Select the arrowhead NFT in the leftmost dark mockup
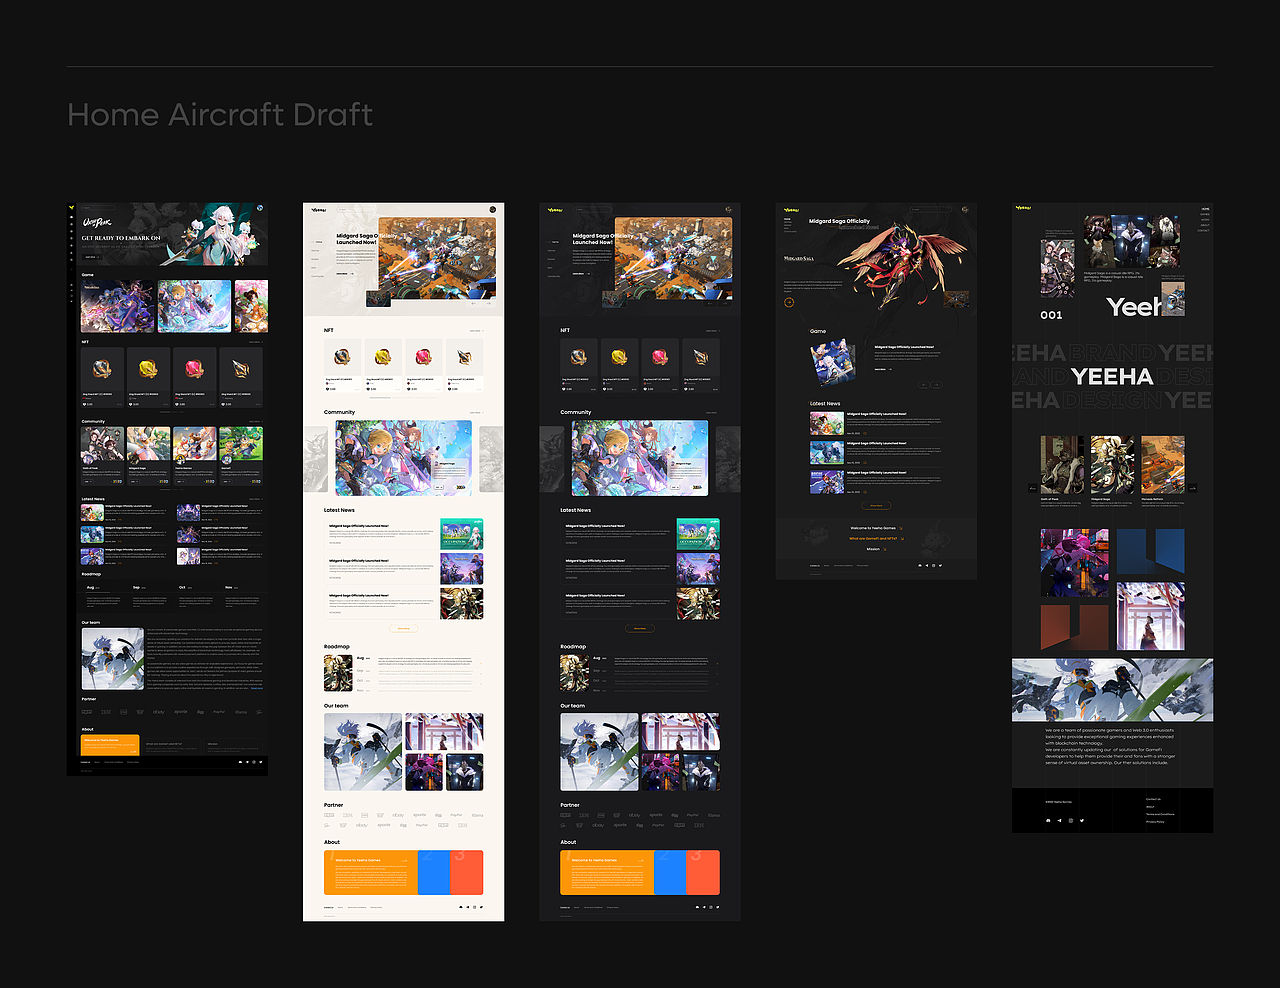Screen dimensions: 1280x988 coord(241,369)
